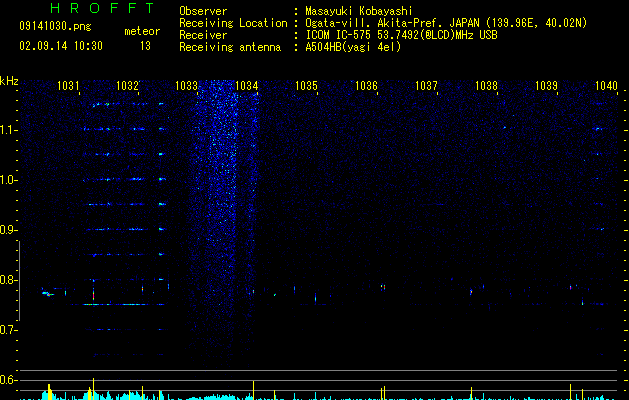Image resolution: width=629 pixels, height=400 pixels.
Task: Click the kHz axis unit label
Action: 9,81
